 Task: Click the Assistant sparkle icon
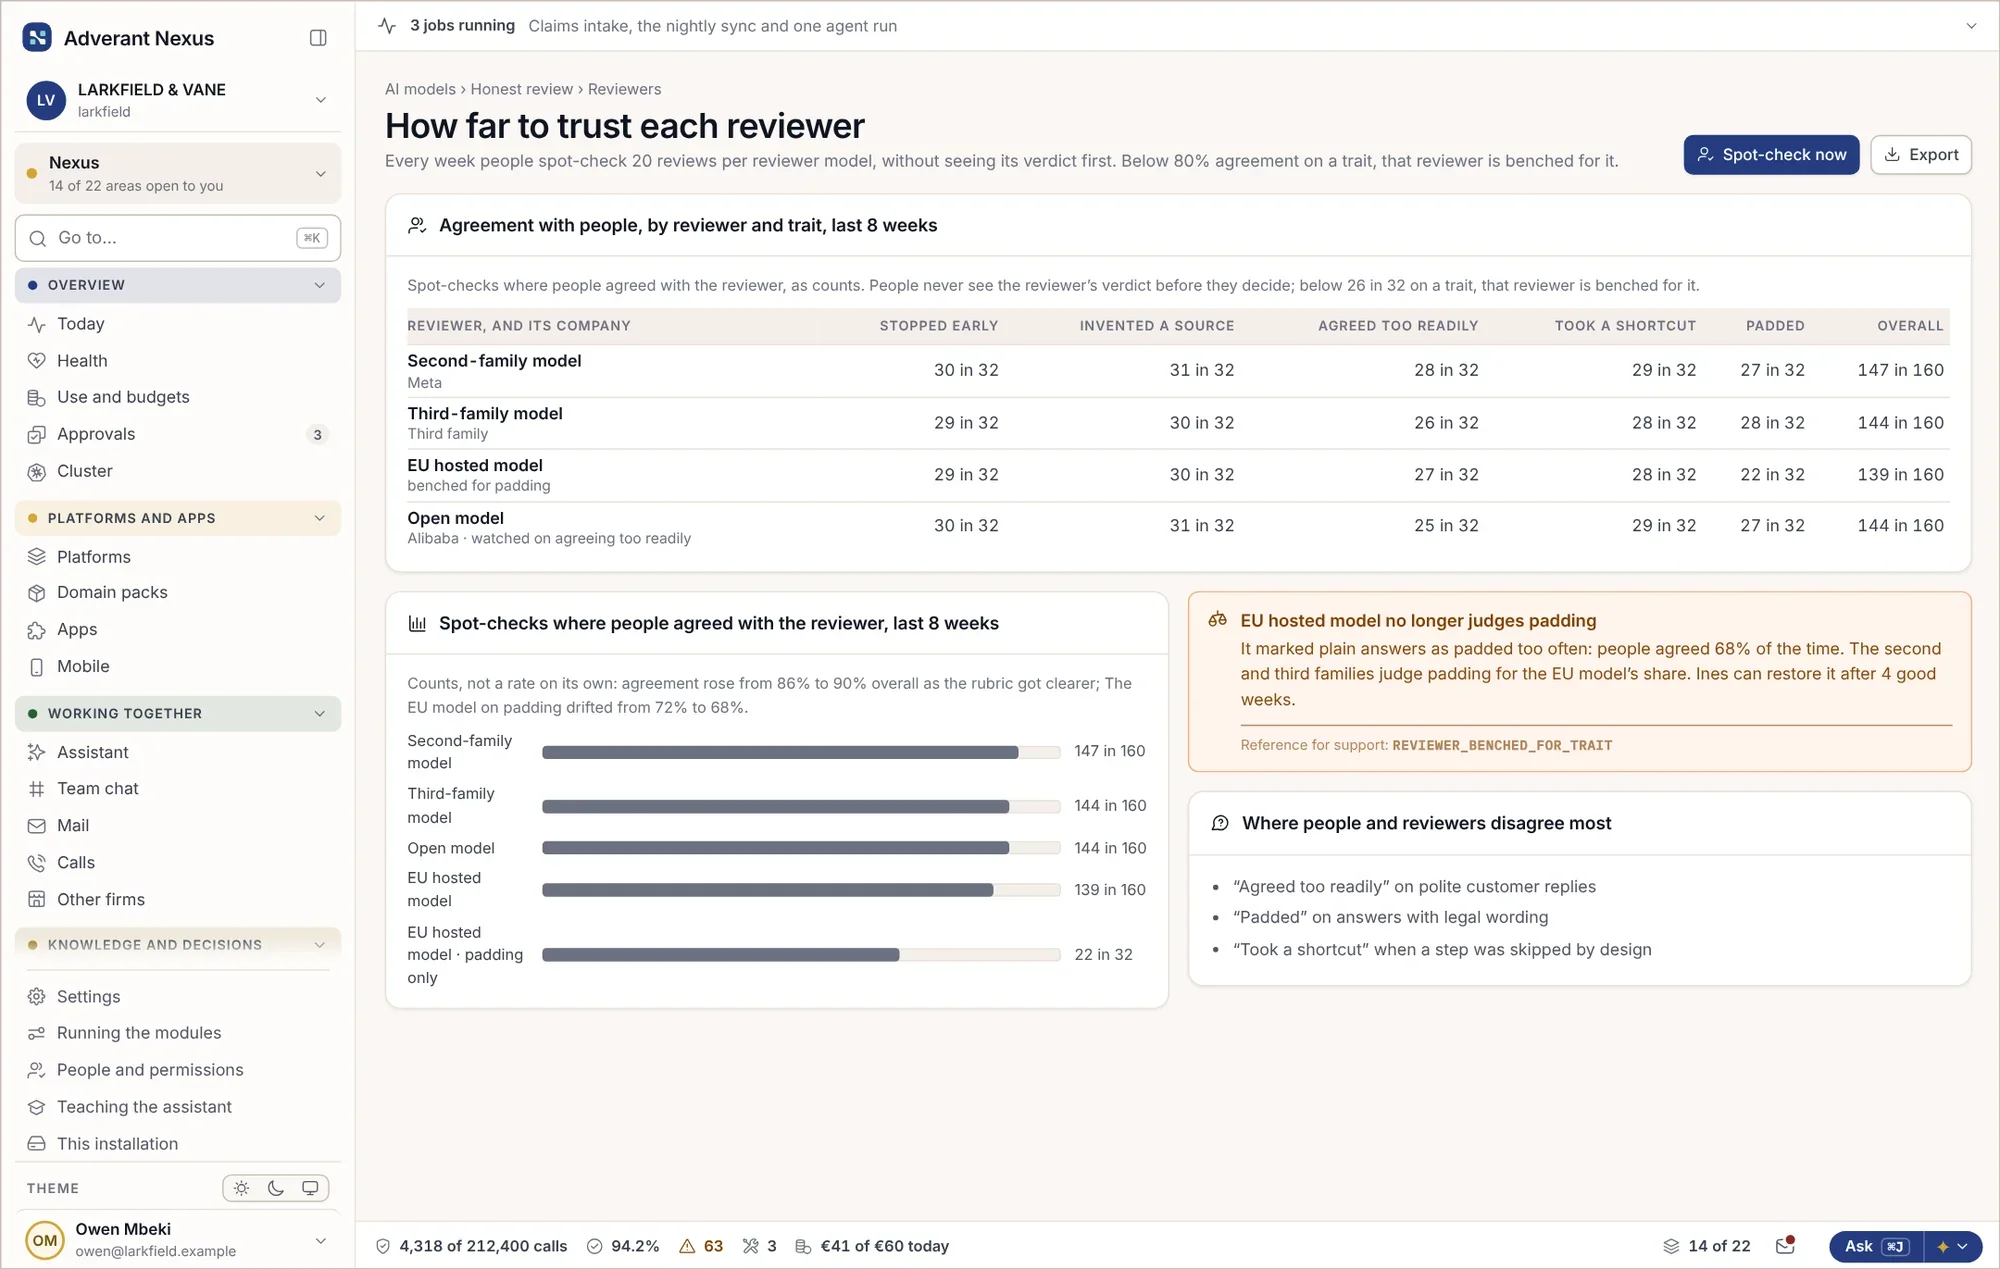coord(37,752)
